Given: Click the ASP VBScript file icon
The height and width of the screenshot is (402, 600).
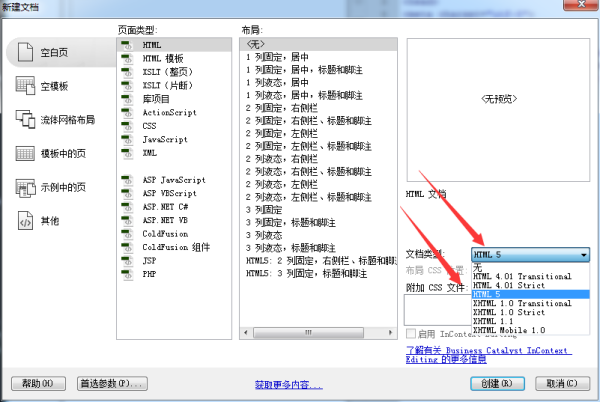Looking at the screenshot, I should [127, 193].
